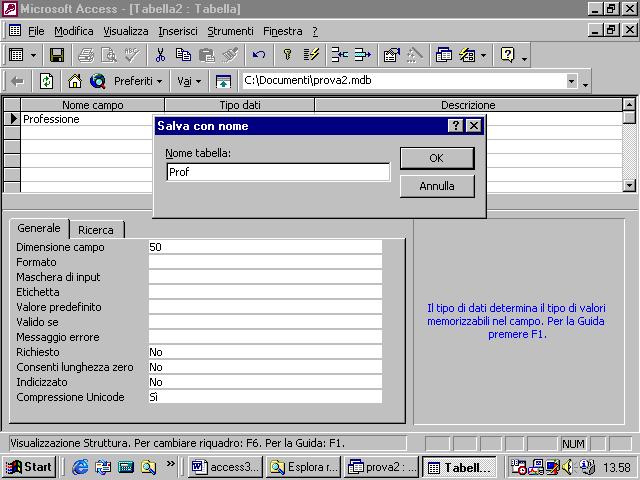
Task: Click the Delete Rows icon
Action: [362, 55]
